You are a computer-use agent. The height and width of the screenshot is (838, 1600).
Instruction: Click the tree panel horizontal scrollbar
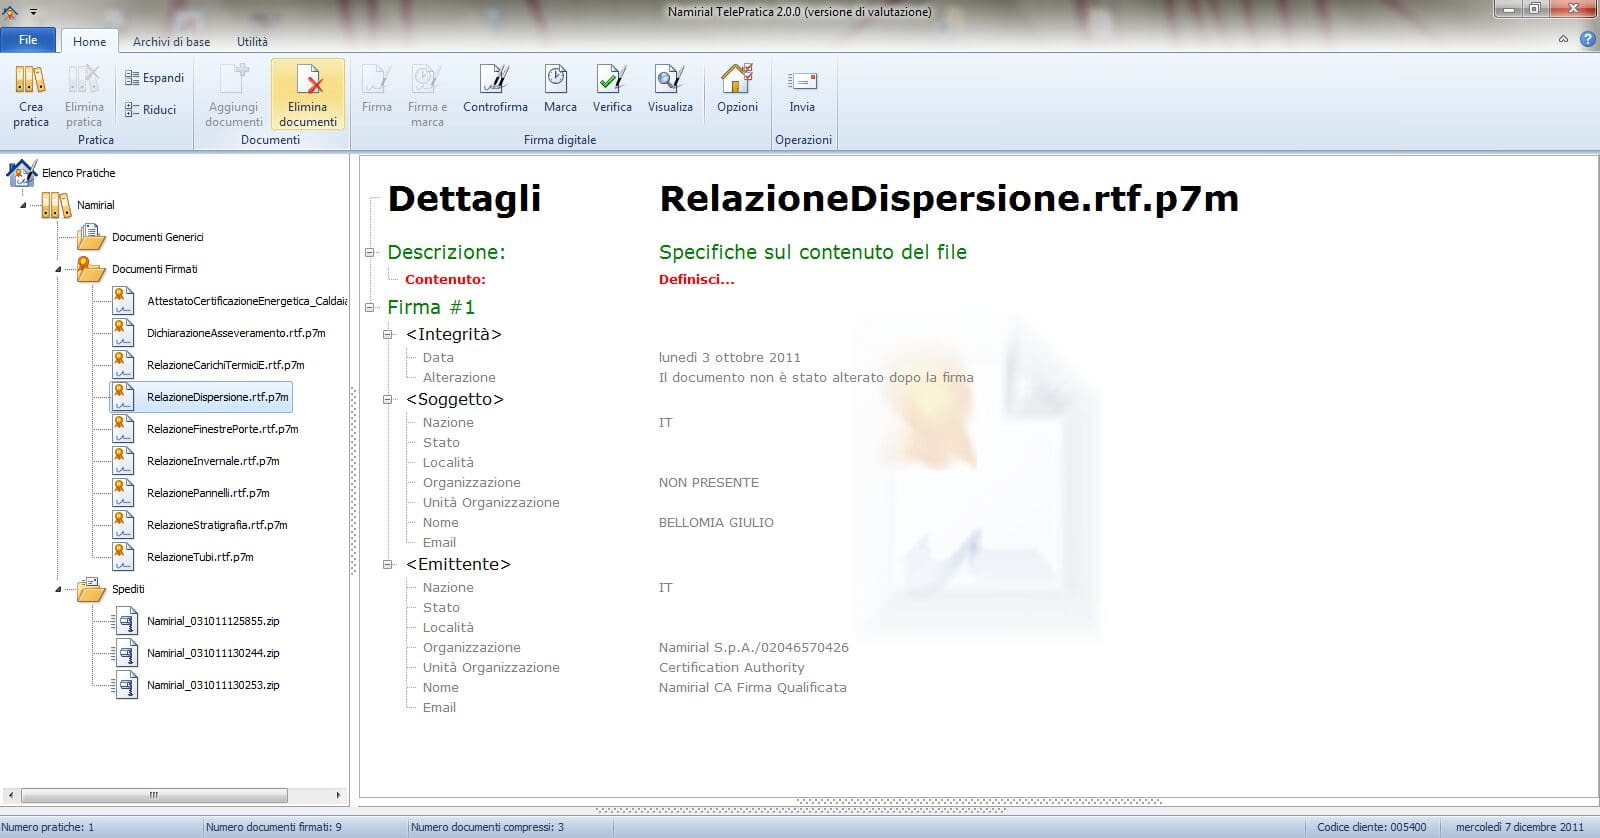154,796
